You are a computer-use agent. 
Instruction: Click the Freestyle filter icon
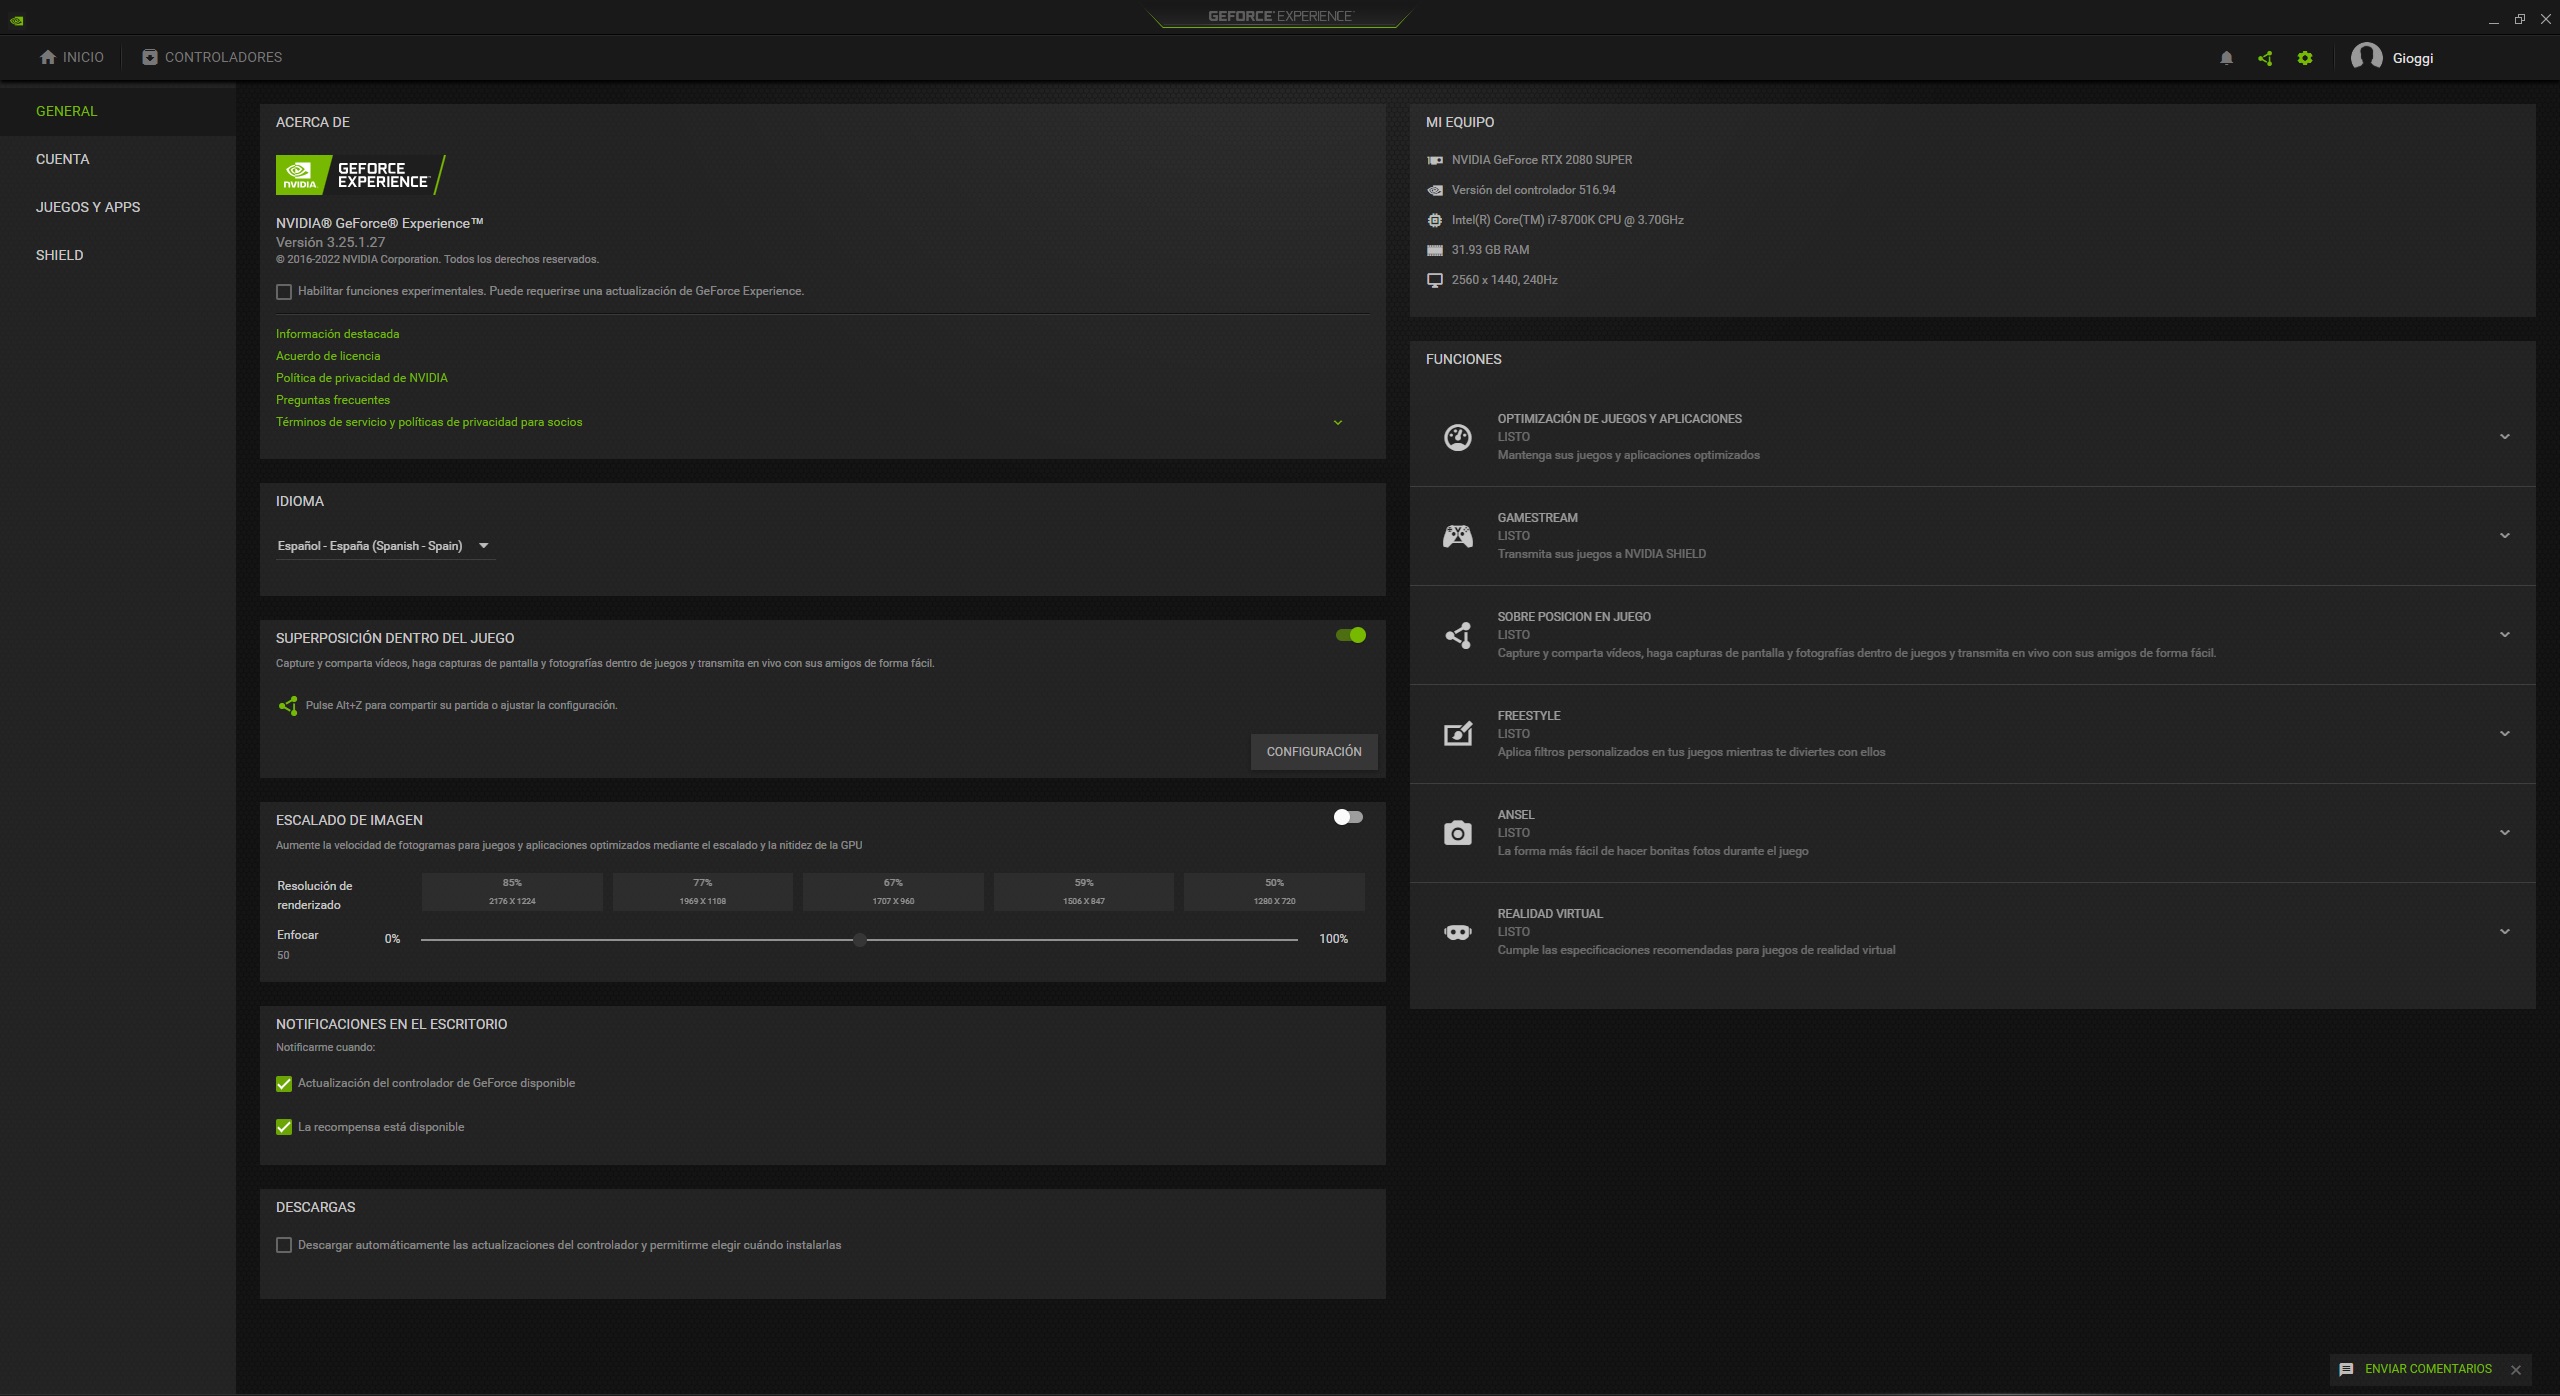(x=1458, y=734)
